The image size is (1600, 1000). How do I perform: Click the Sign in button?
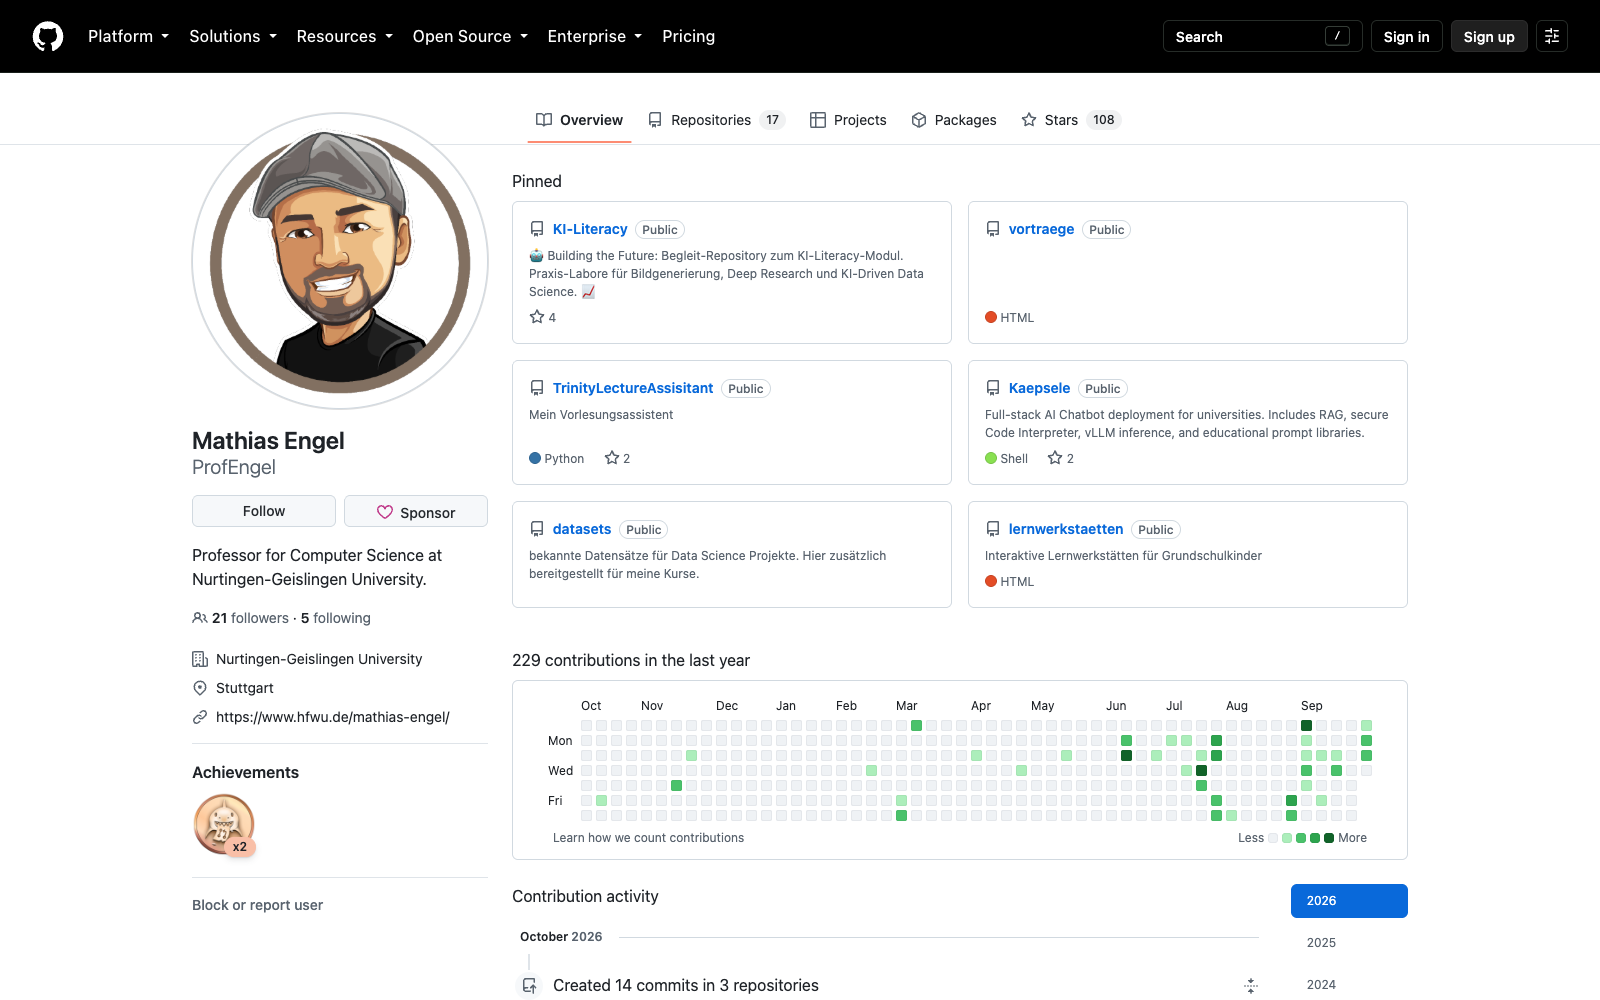1407,36
